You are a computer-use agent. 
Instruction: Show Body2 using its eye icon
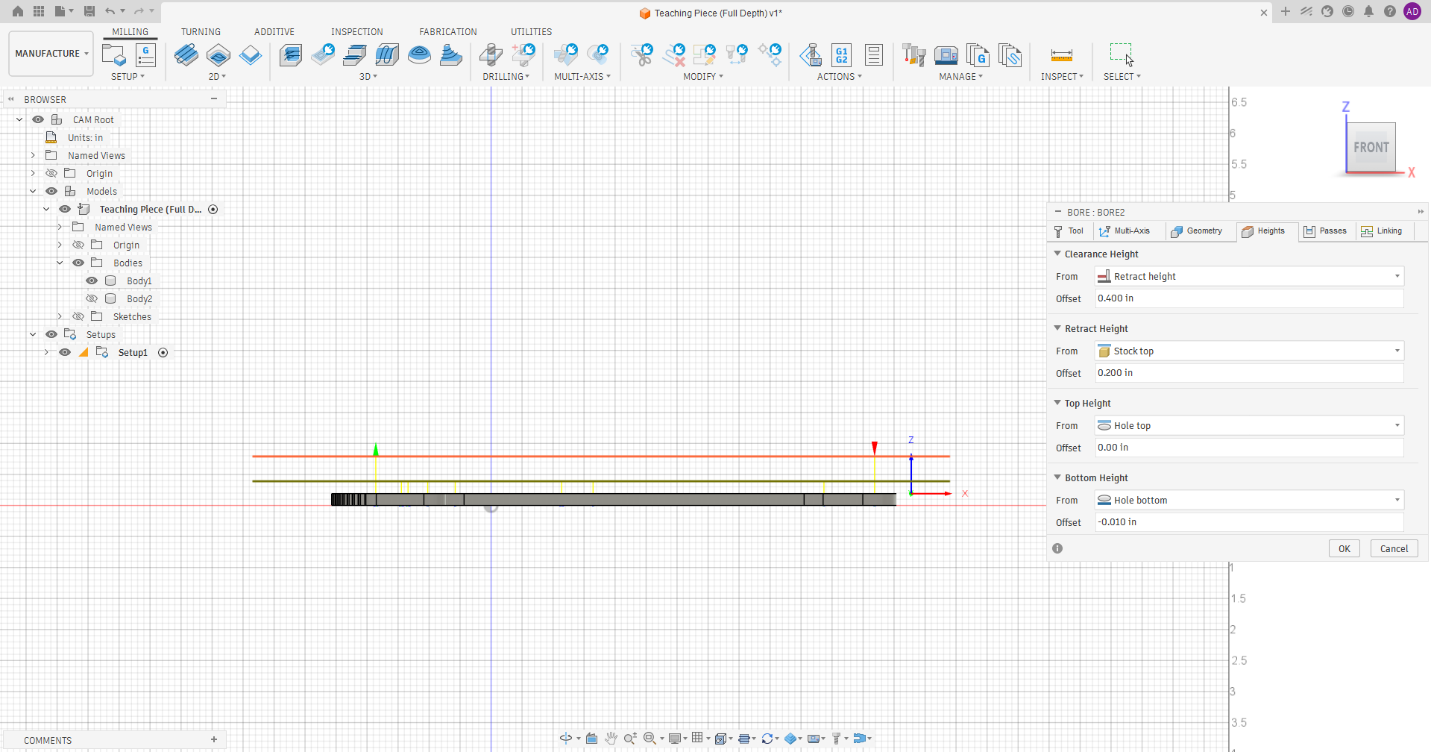(x=92, y=299)
